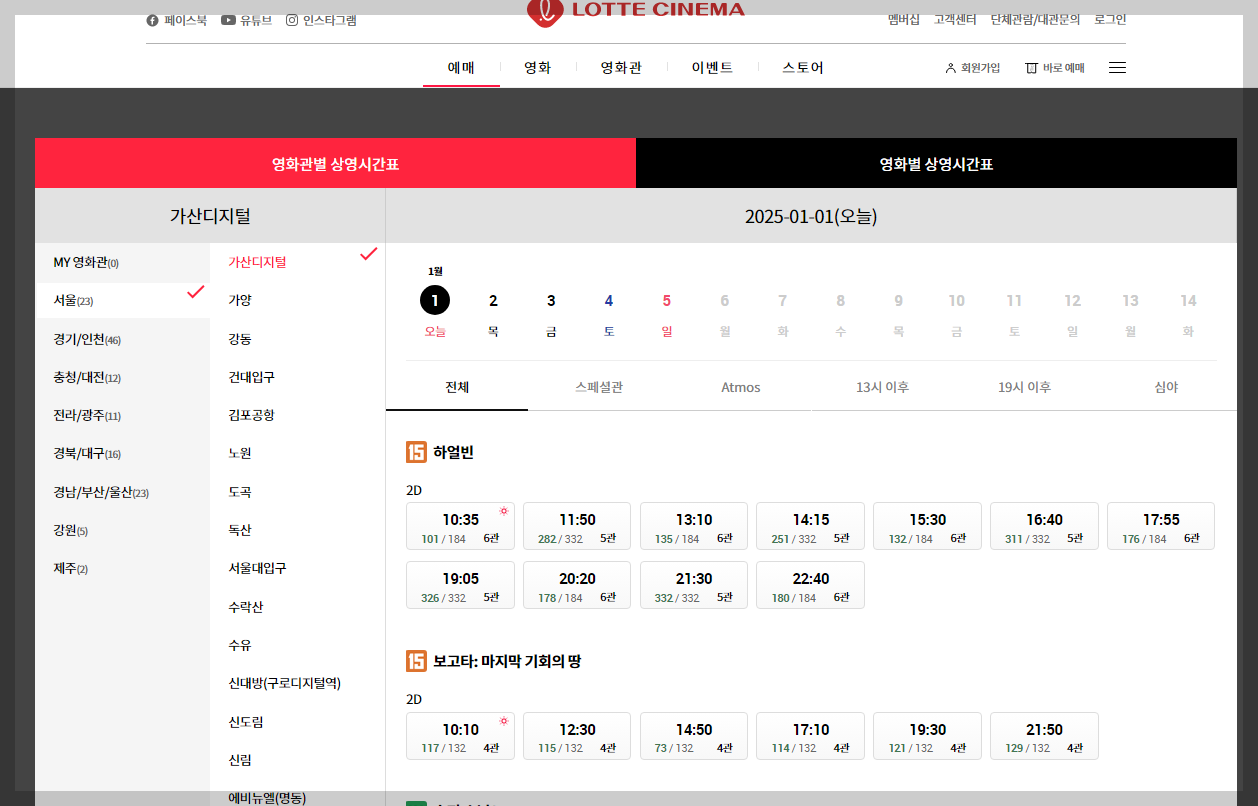The width and height of the screenshot is (1258, 806).
Task: Book 하얼빈 22:40 showtime
Action: [811, 585]
